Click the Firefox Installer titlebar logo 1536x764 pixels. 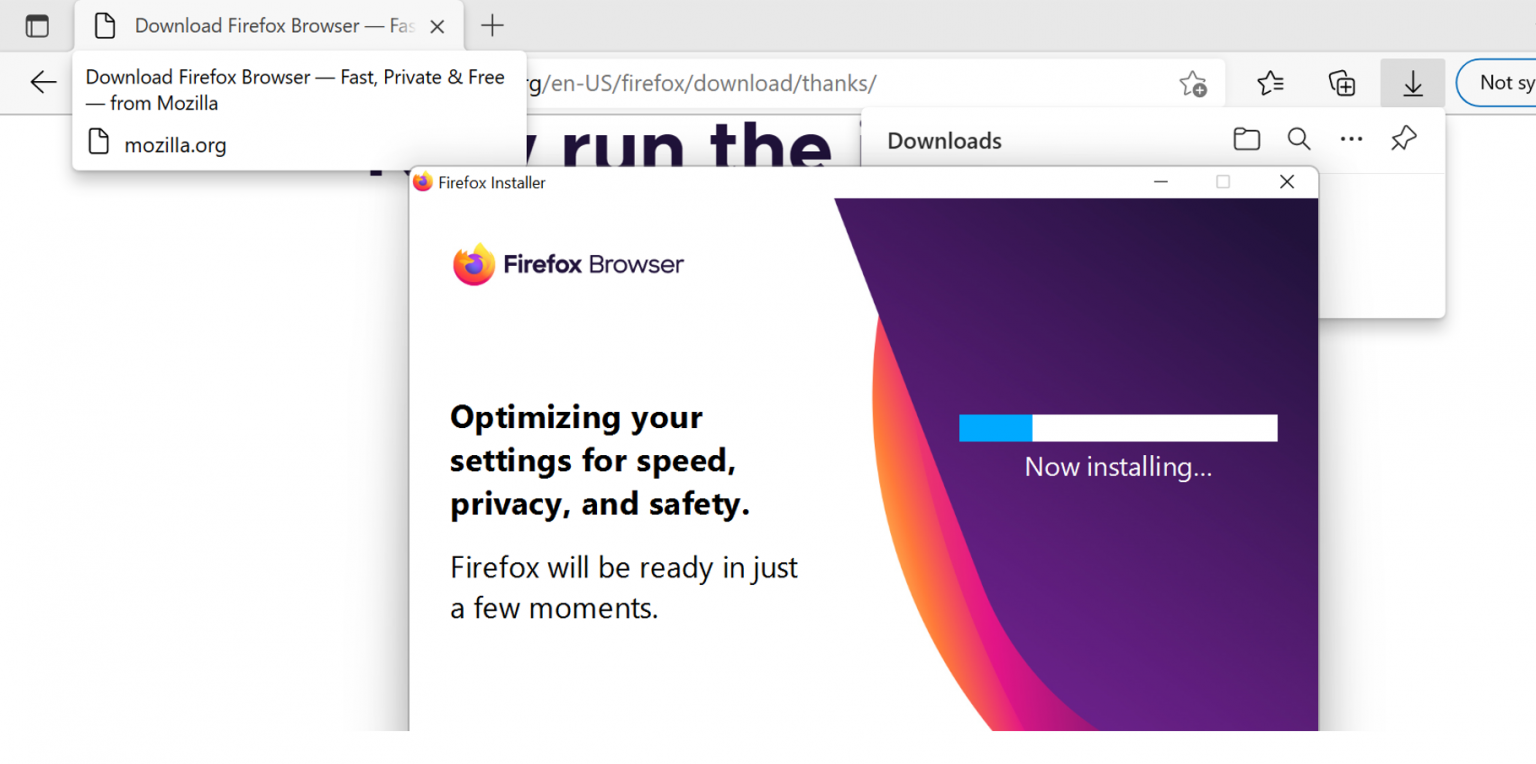pyautogui.click(x=423, y=182)
